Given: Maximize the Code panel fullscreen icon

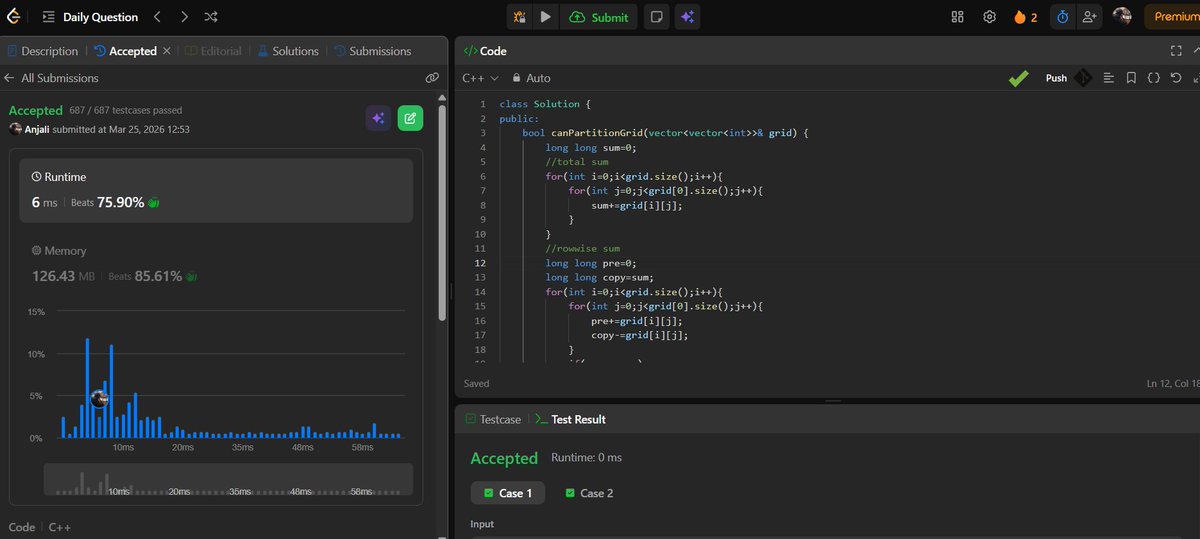Looking at the screenshot, I should tap(1176, 51).
